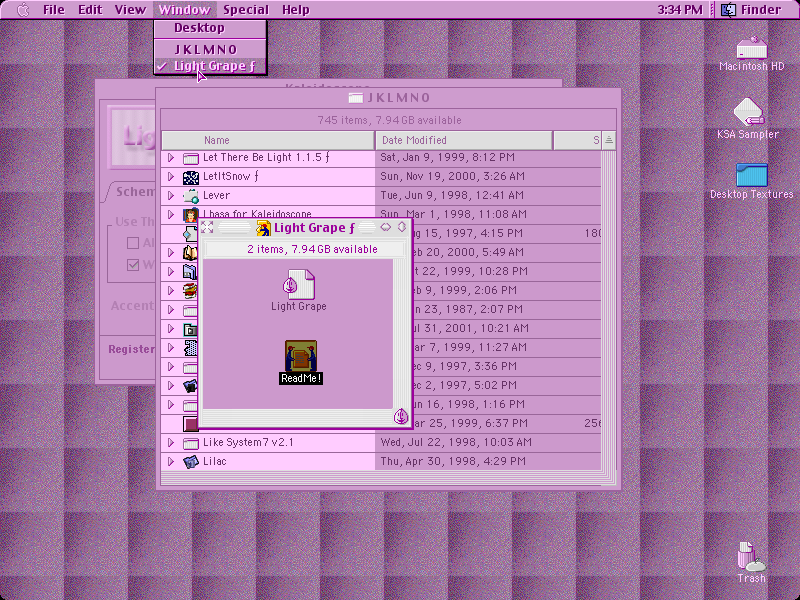Open the Light Grape scheme file icon
800x600 pixels.
(x=299, y=284)
